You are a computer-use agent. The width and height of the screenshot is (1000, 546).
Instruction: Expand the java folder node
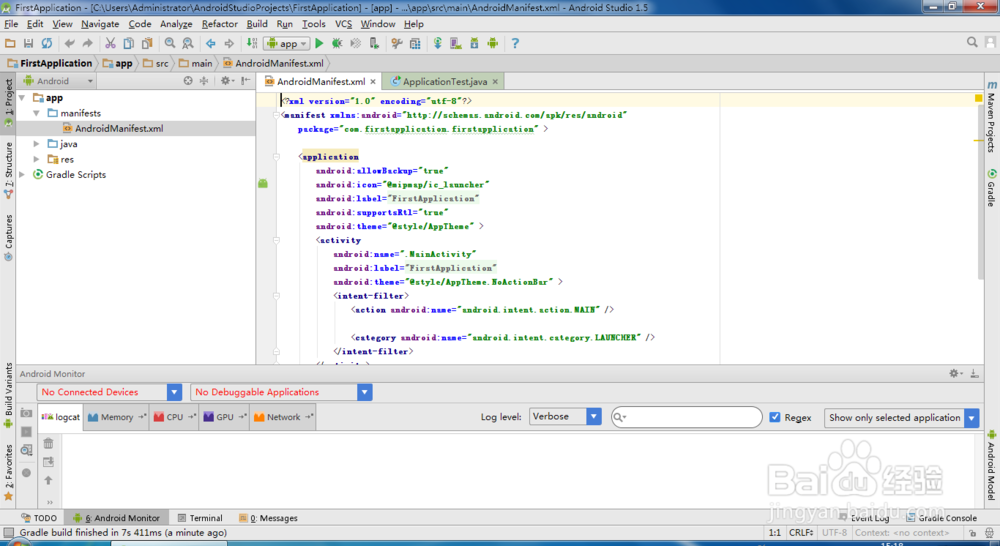pos(37,144)
